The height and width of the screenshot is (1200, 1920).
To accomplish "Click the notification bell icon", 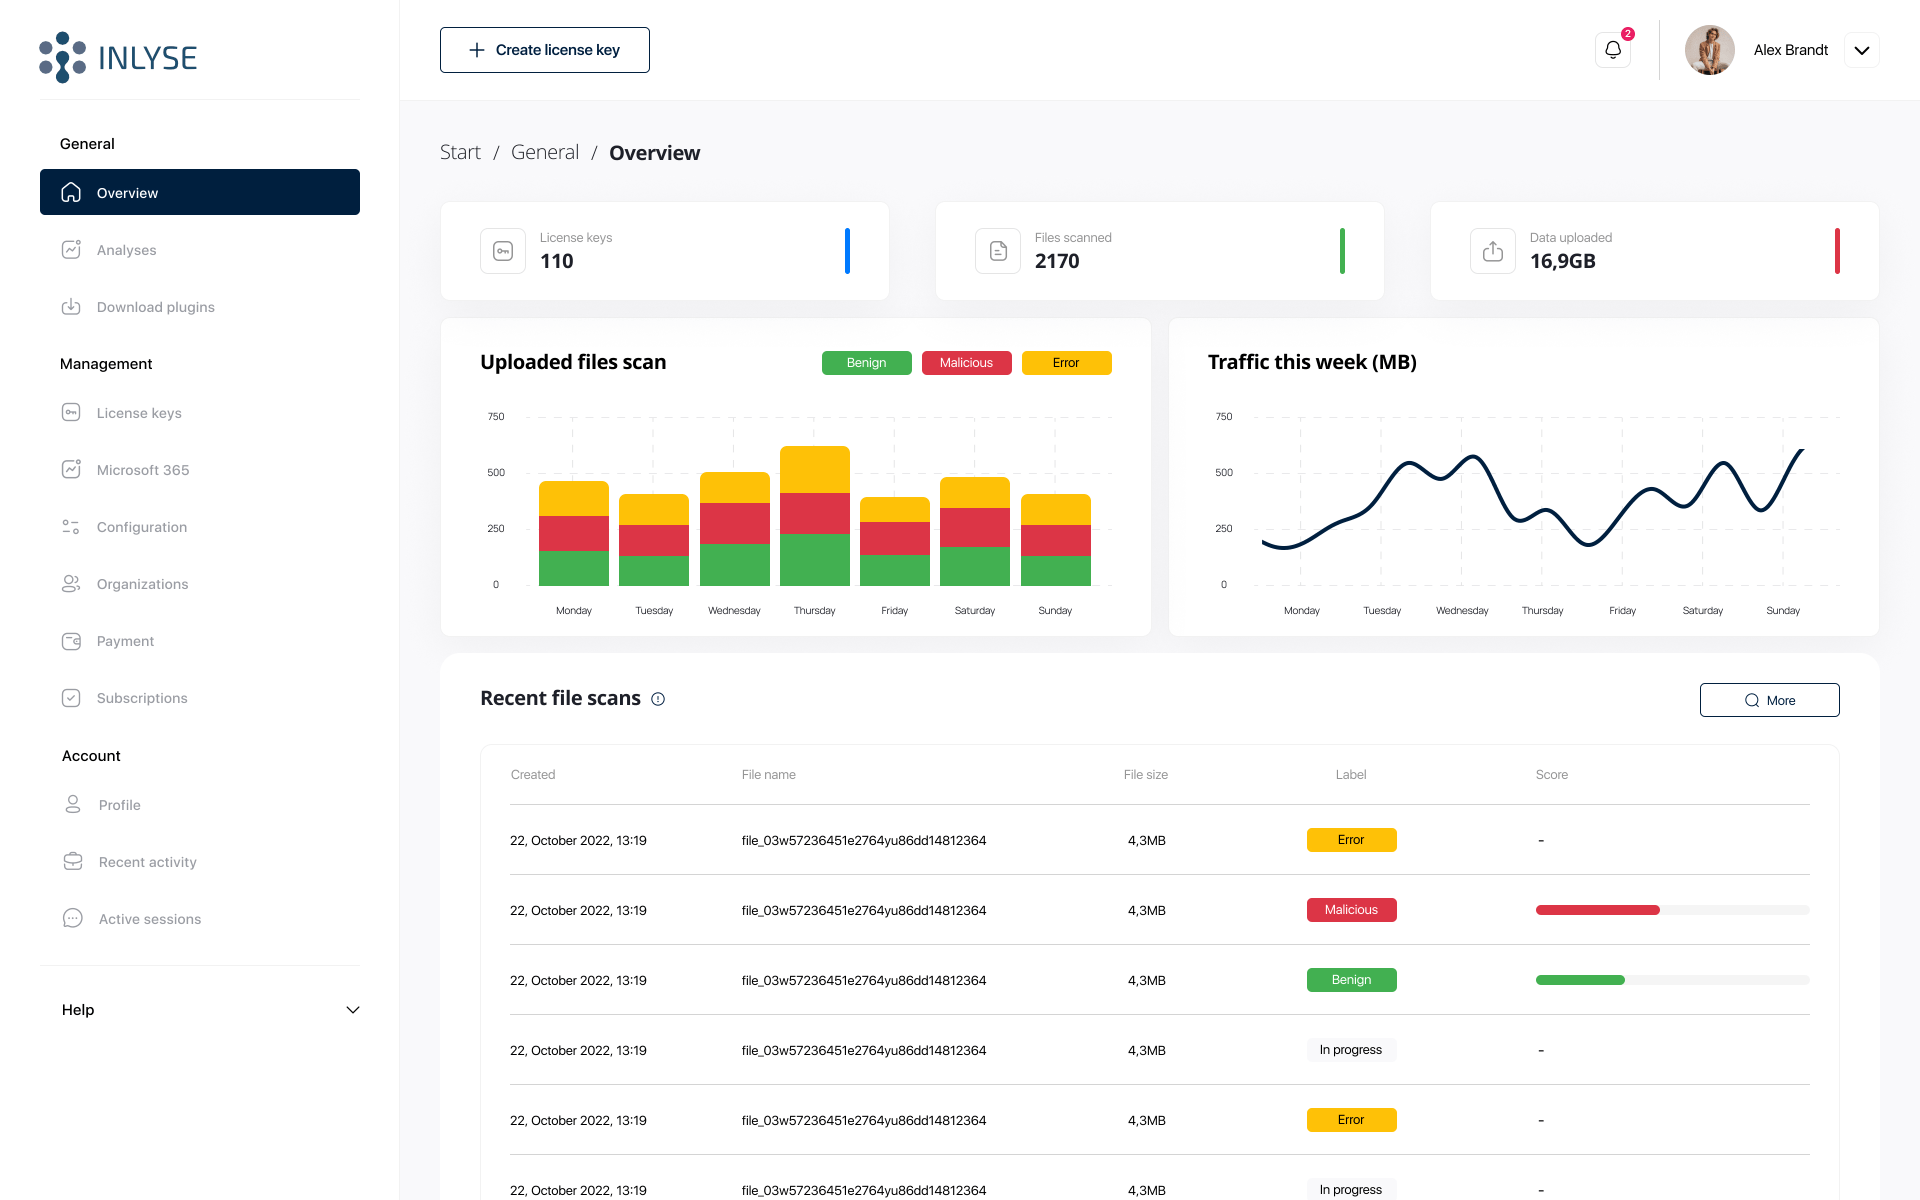I will point(1612,49).
